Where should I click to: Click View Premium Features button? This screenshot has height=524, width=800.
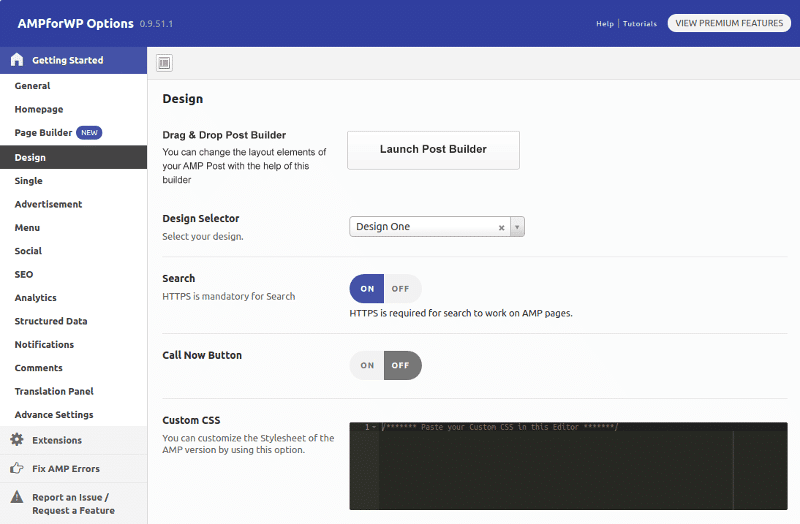(729, 23)
